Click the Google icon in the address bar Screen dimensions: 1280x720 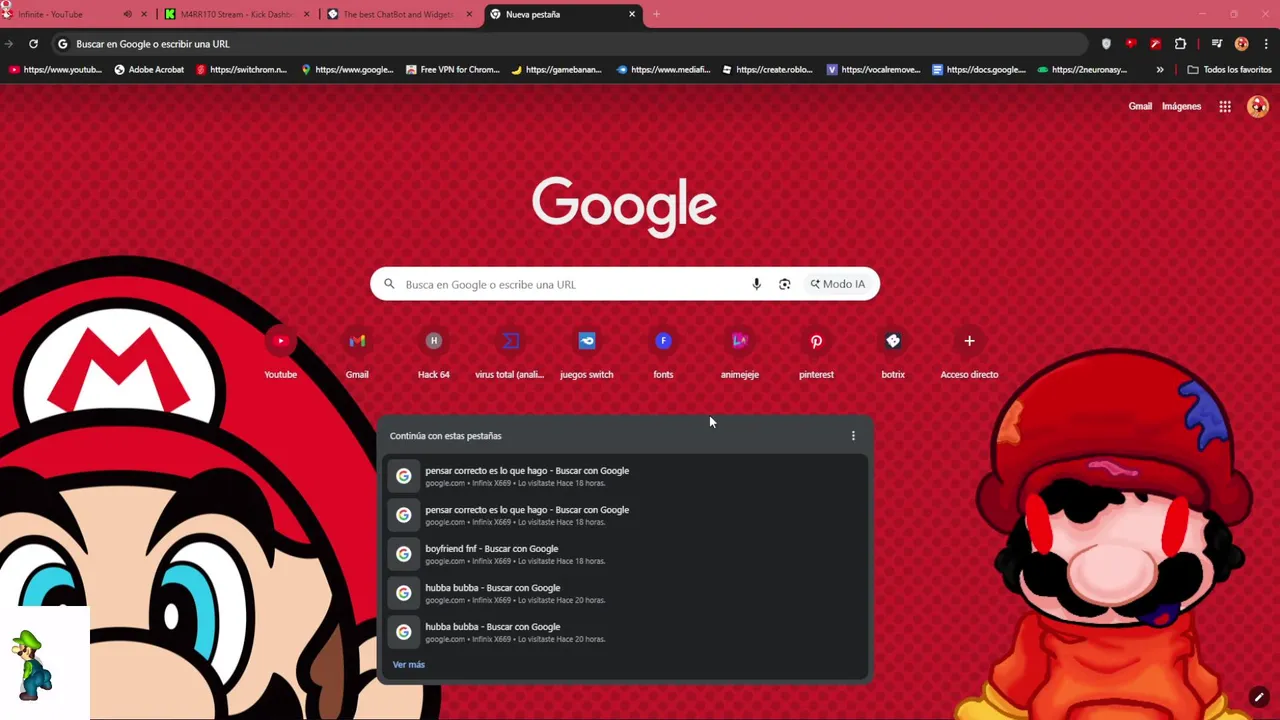pyautogui.click(x=63, y=44)
